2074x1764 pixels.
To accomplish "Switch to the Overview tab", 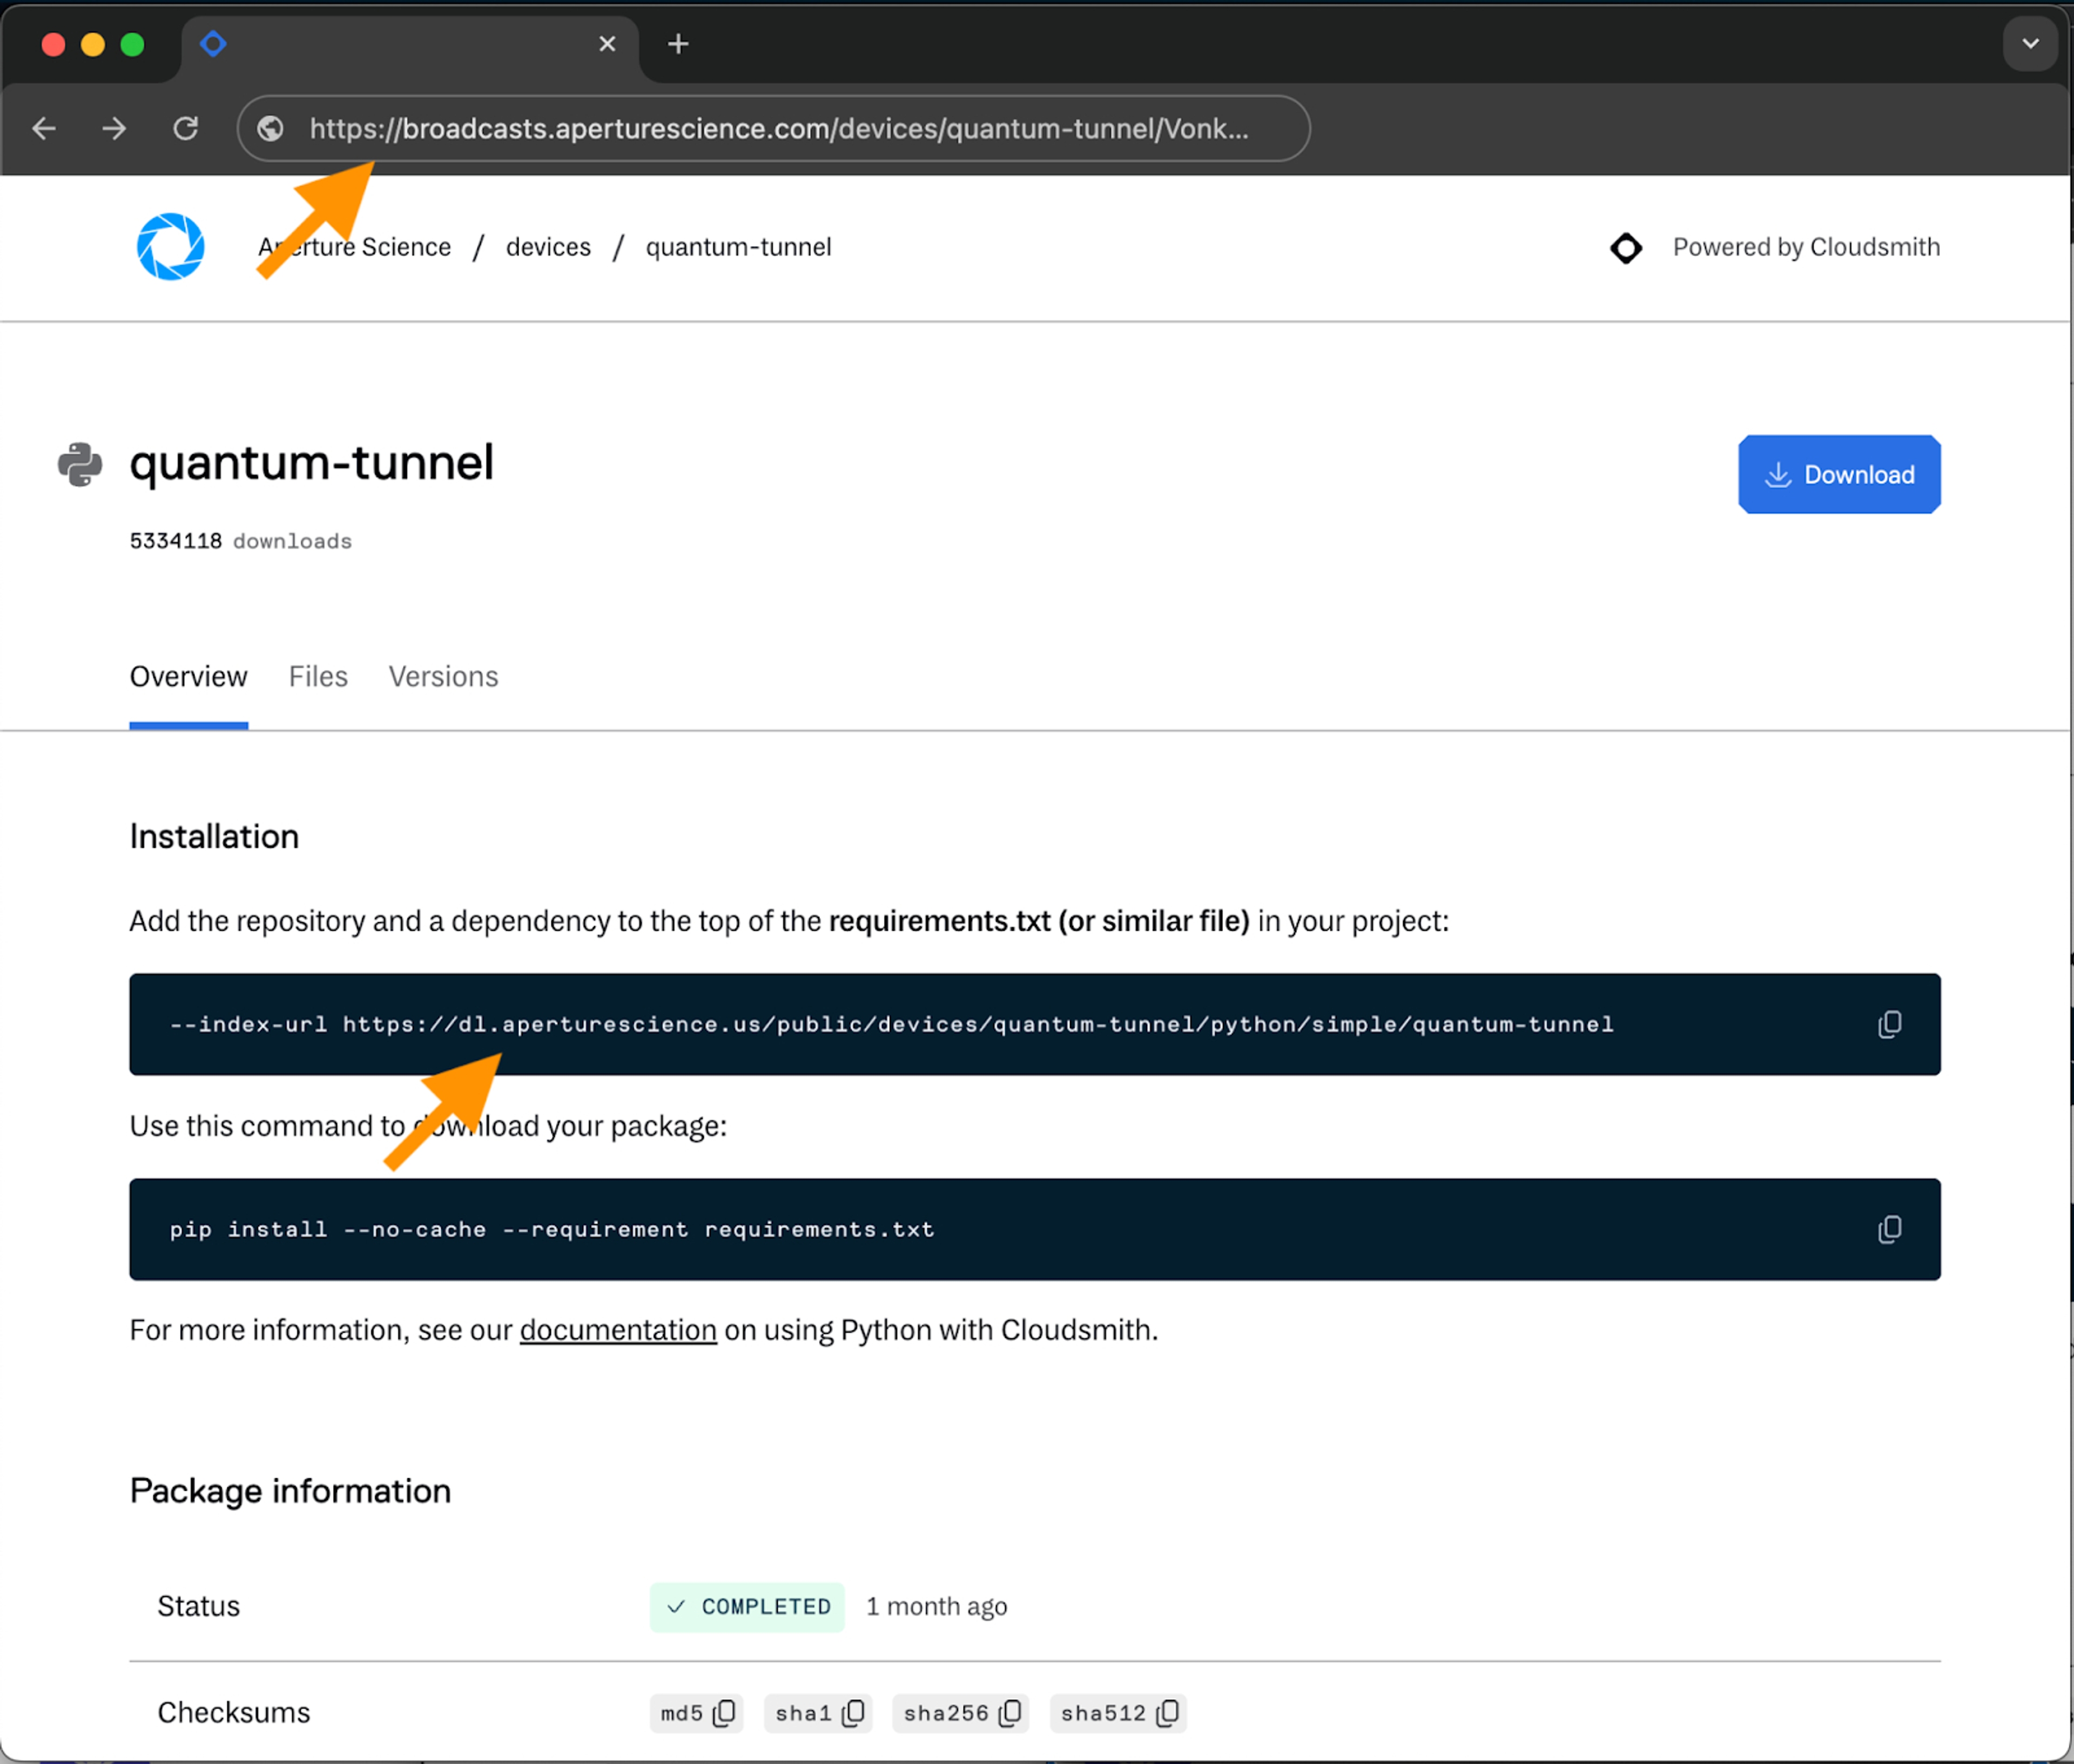I will [x=188, y=677].
